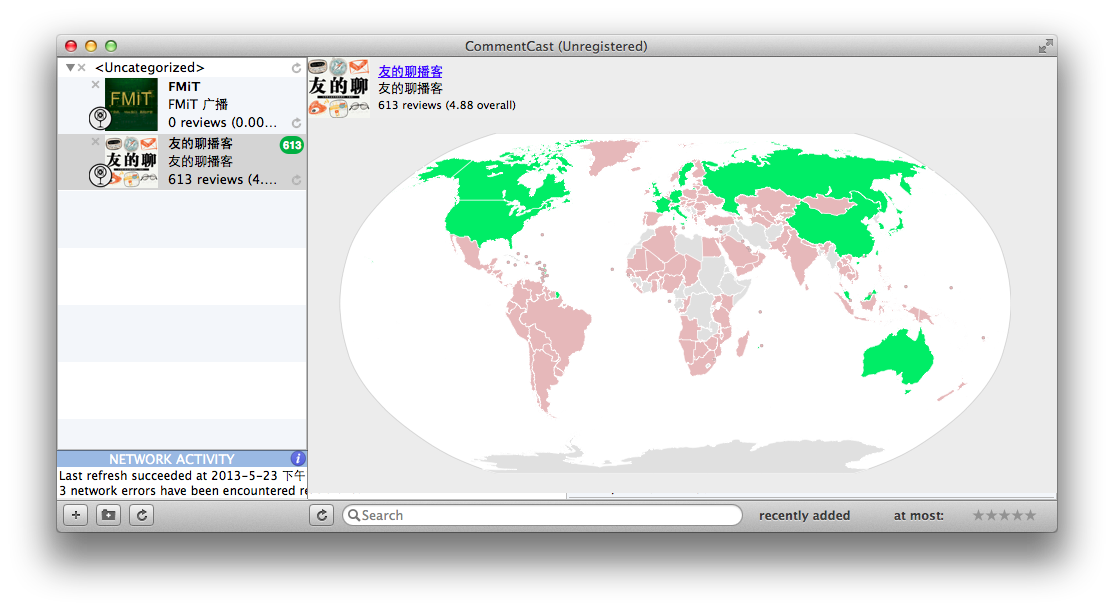Screen dimensions: 1114x611
Task: Set the at-most rating filter to one star
Action: [x=978, y=515]
